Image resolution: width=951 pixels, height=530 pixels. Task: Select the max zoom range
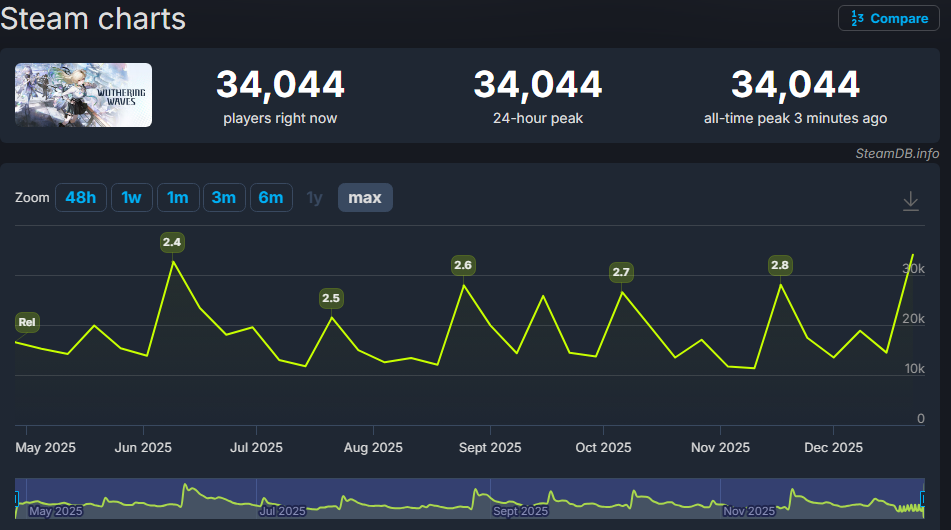tap(365, 198)
